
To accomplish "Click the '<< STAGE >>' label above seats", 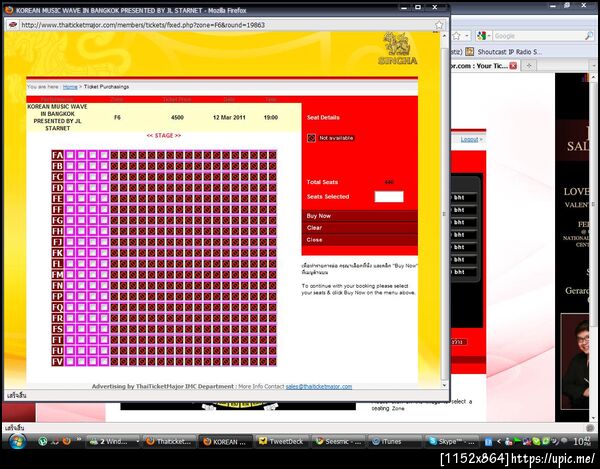I will coord(164,135).
